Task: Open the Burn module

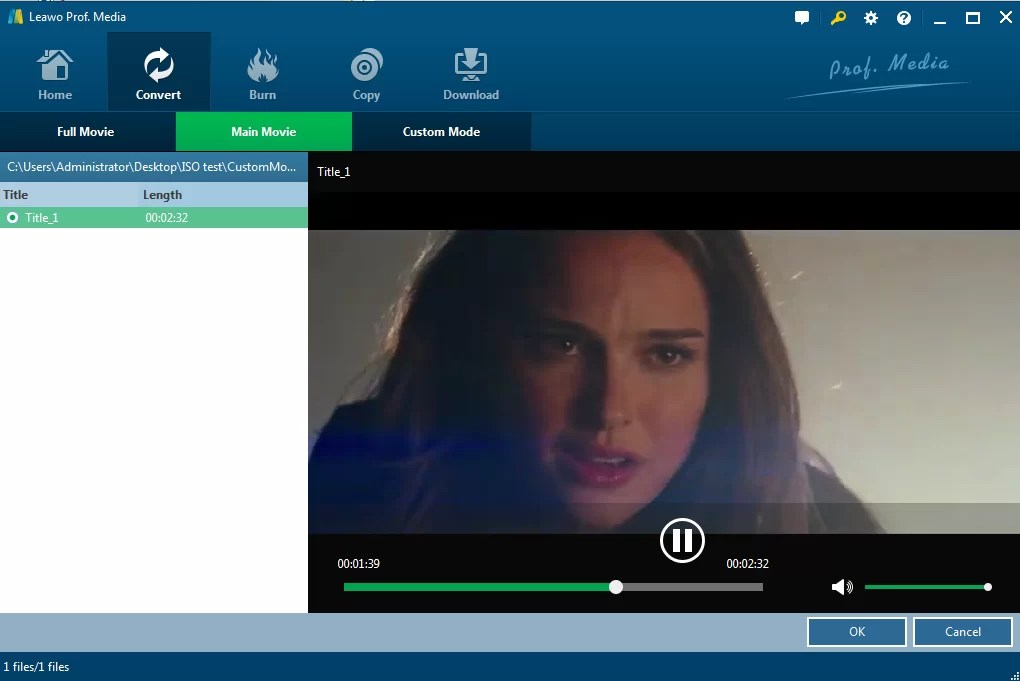Action: click(x=262, y=70)
